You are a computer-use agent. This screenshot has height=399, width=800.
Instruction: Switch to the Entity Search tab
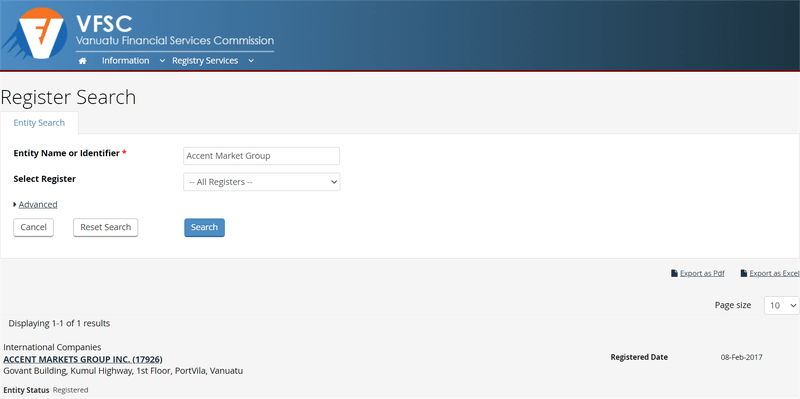click(39, 123)
